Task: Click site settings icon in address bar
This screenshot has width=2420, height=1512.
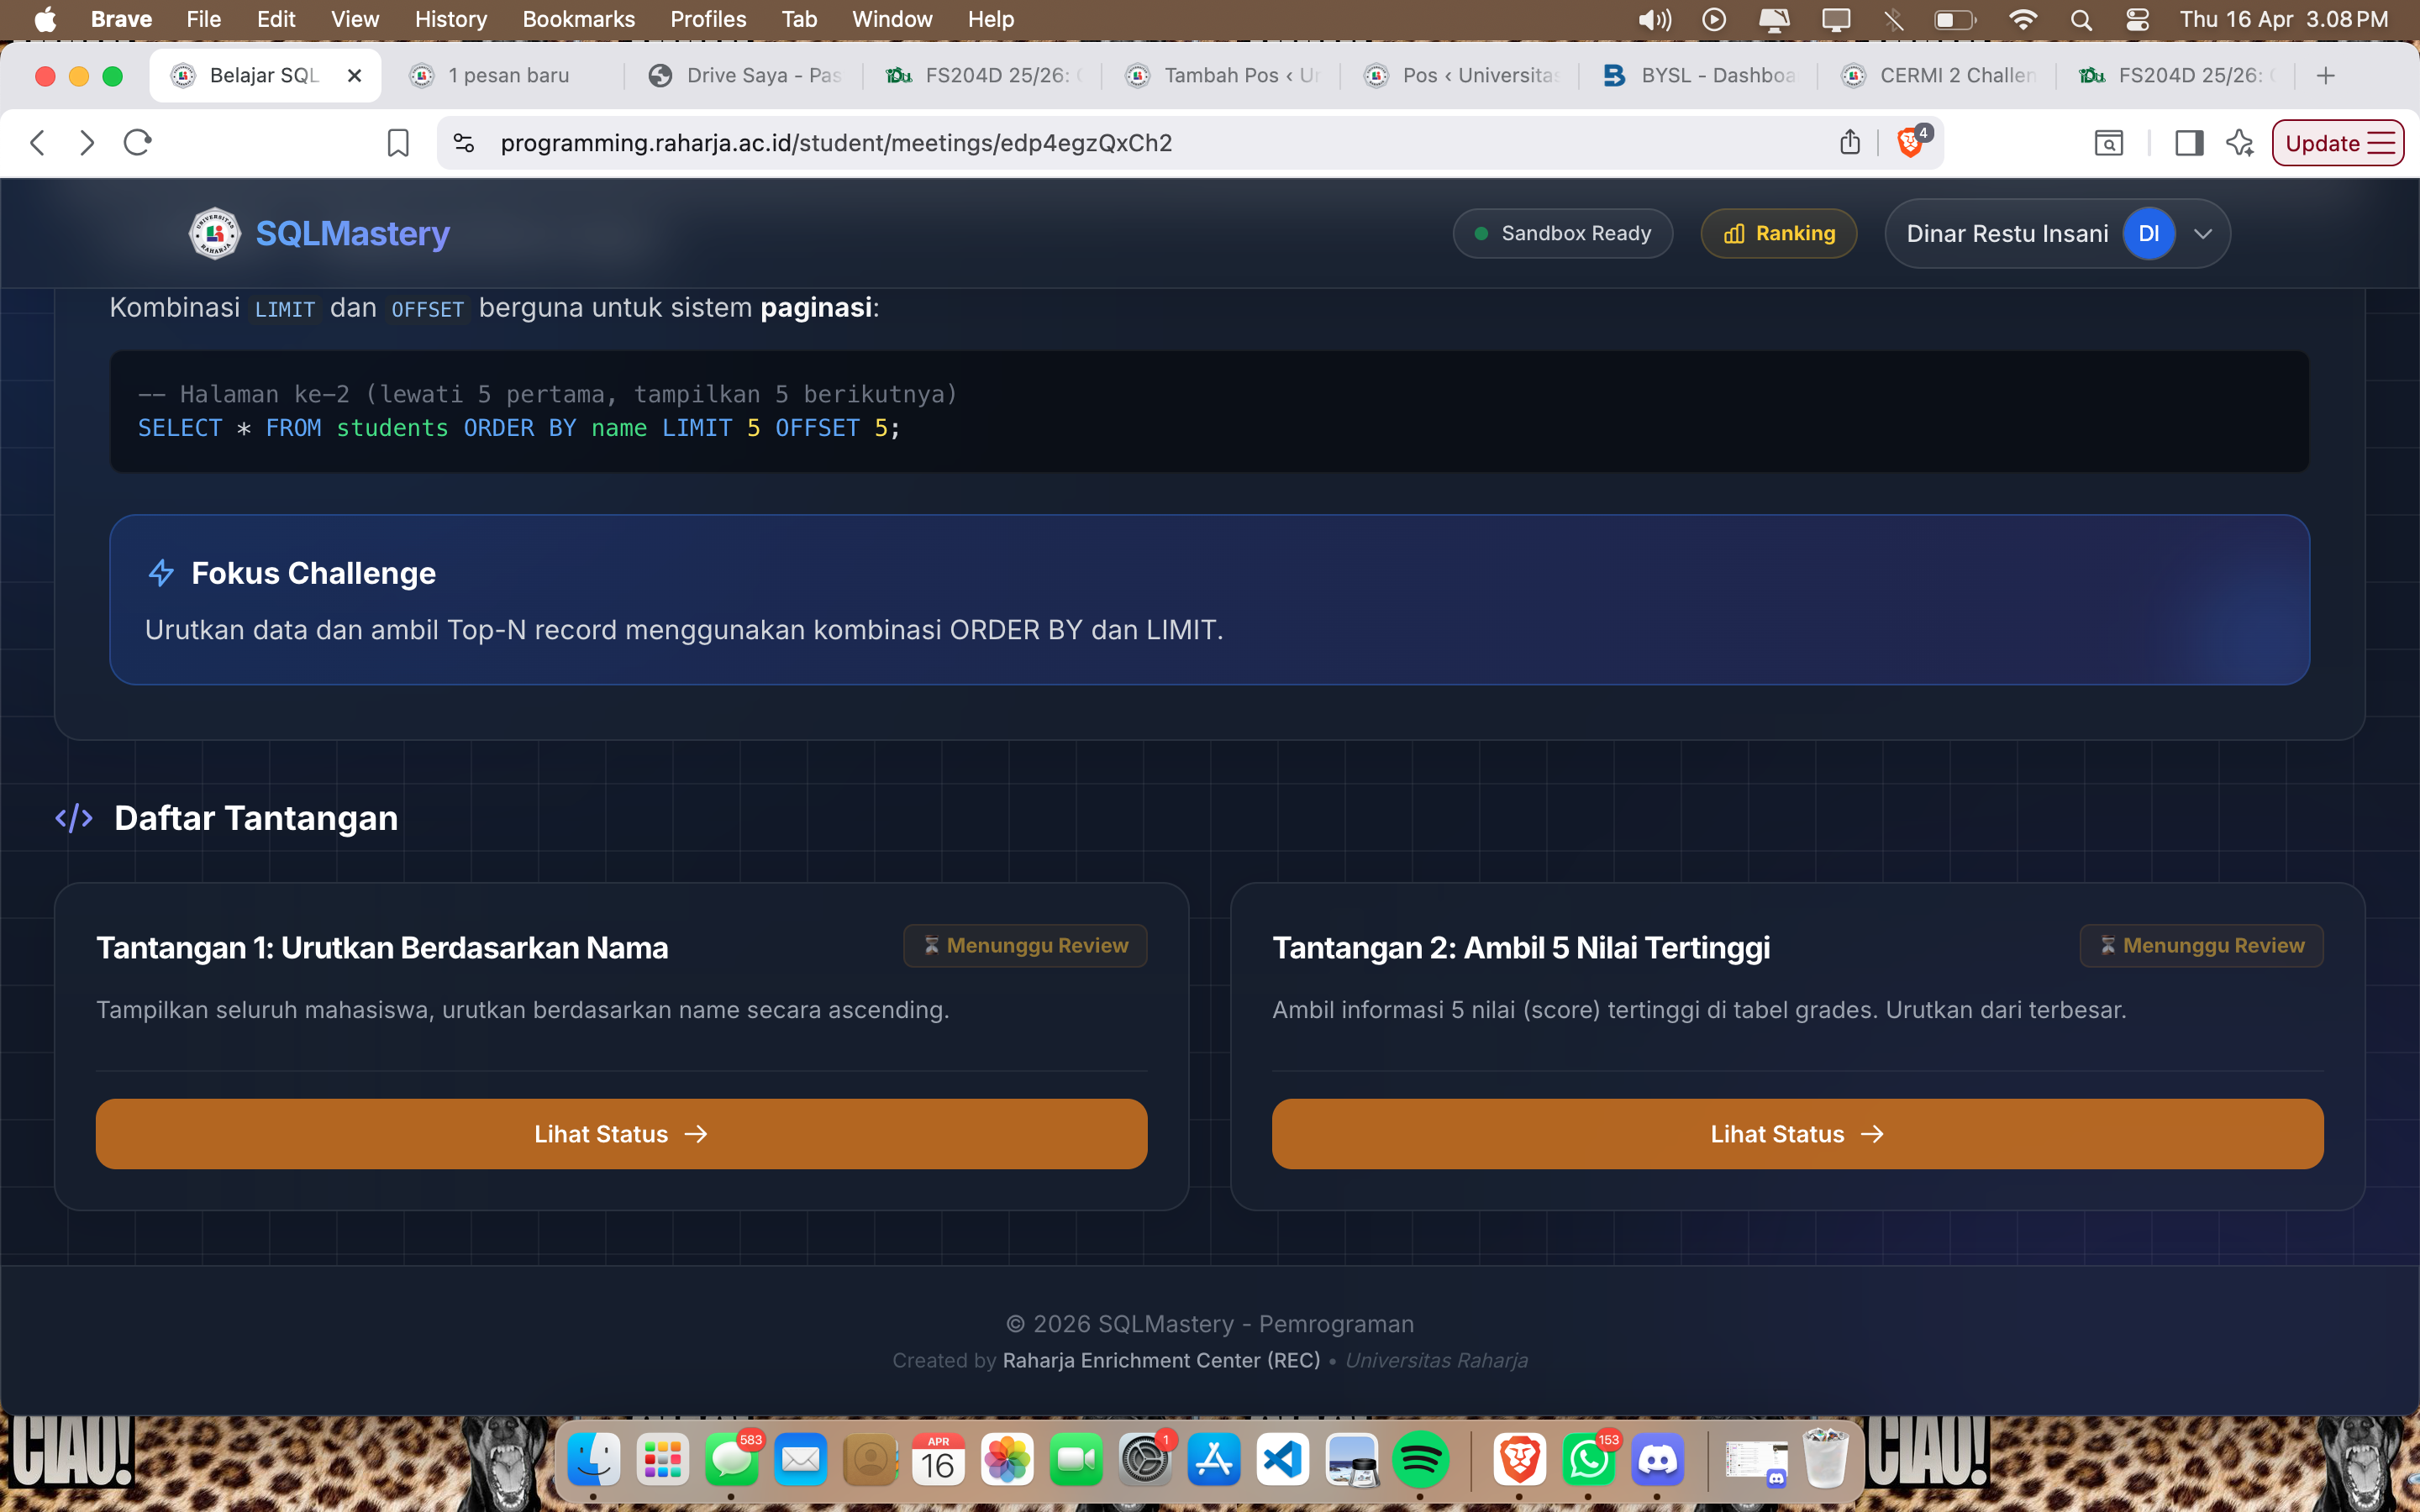Action: pyautogui.click(x=463, y=143)
